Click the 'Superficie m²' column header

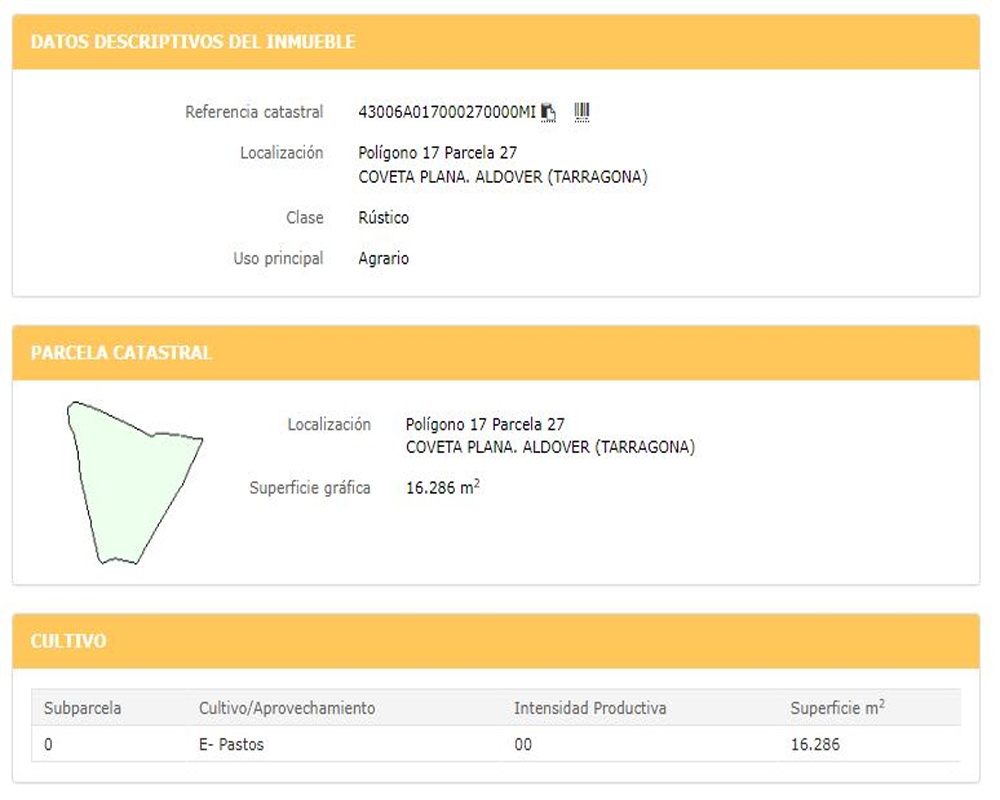[837, 708]
